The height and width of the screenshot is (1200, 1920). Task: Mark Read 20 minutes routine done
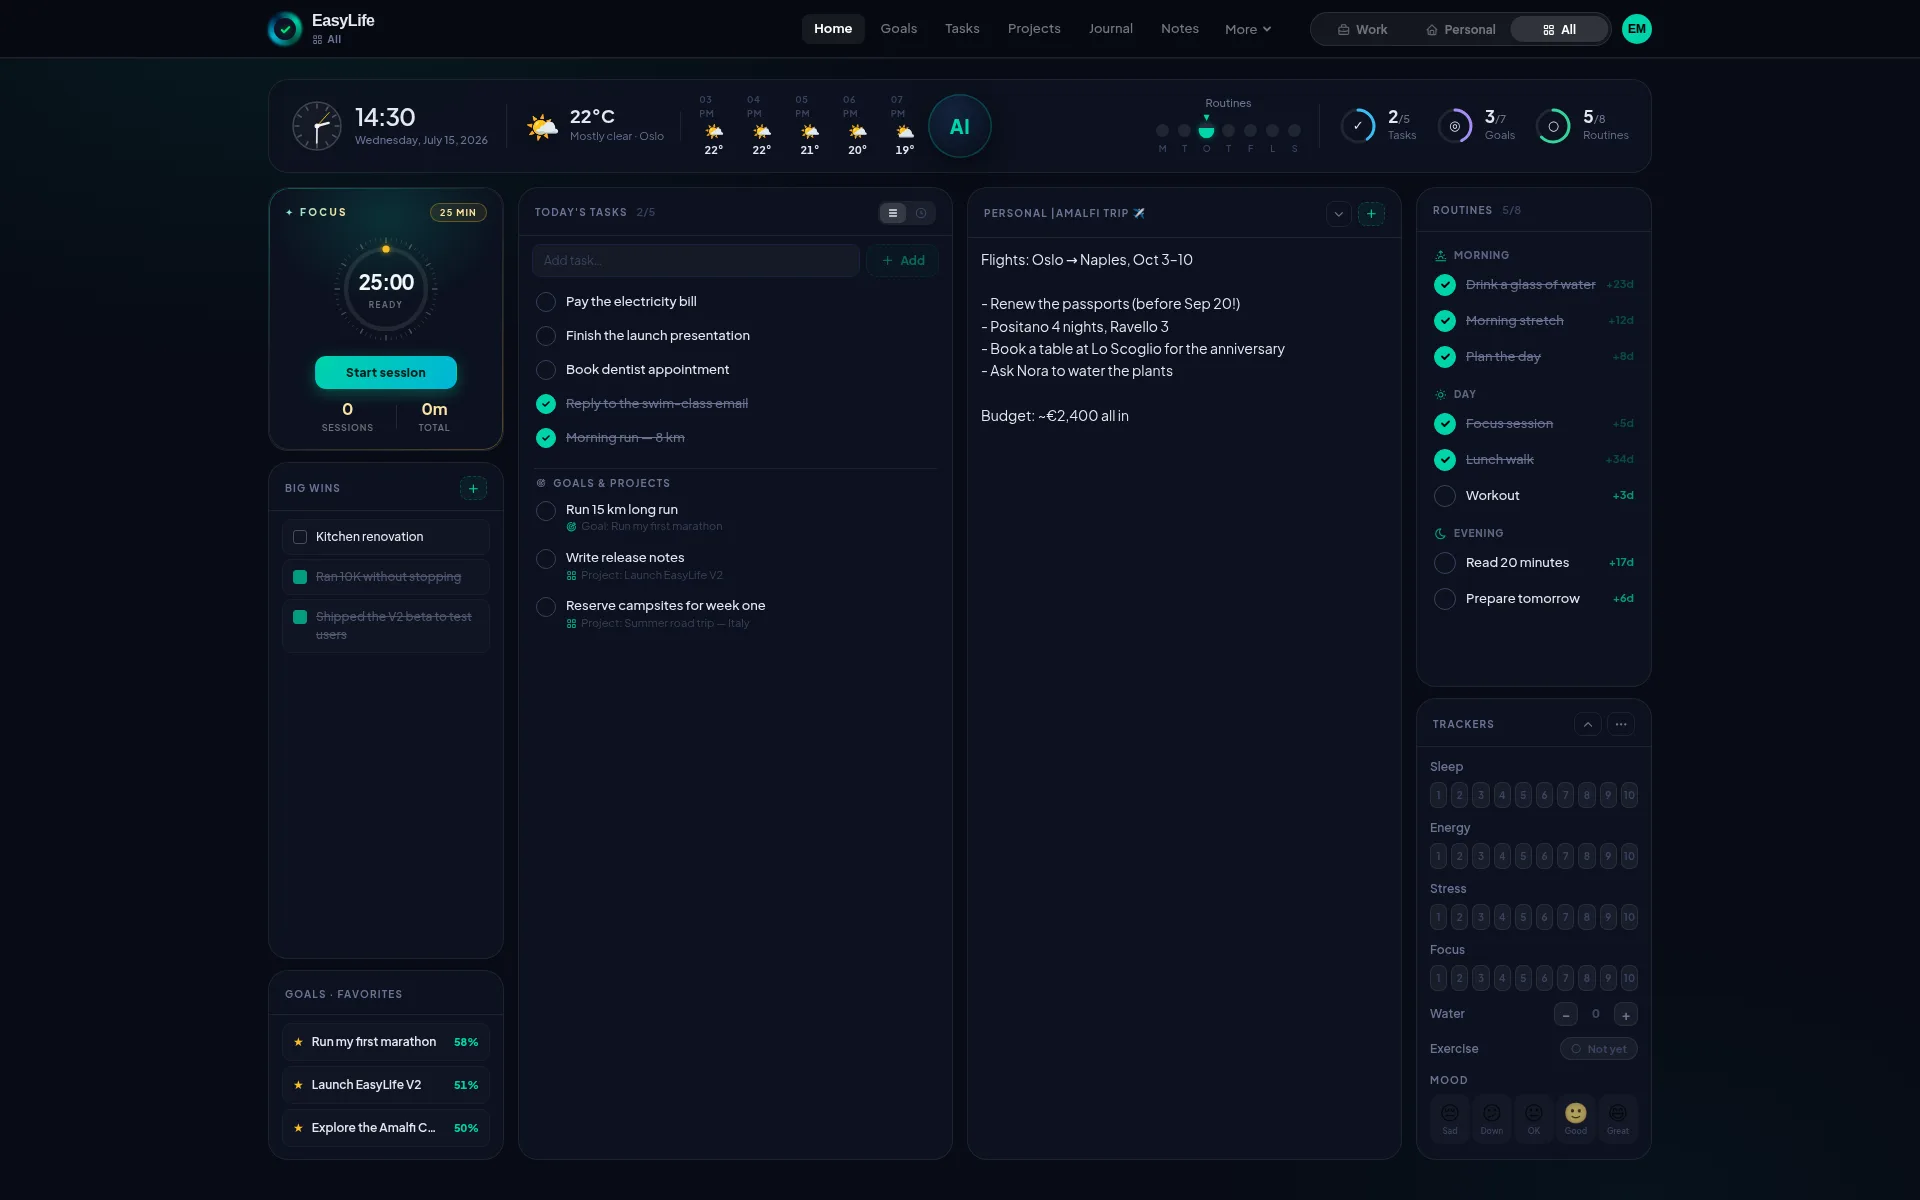point(1445,563)
